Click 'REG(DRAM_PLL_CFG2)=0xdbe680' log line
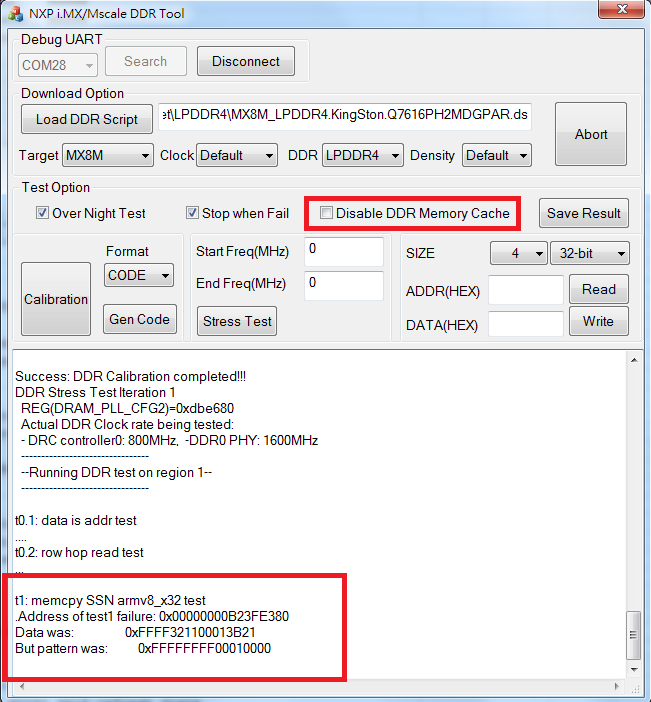The image size is (651, 702). click(127, 408)
